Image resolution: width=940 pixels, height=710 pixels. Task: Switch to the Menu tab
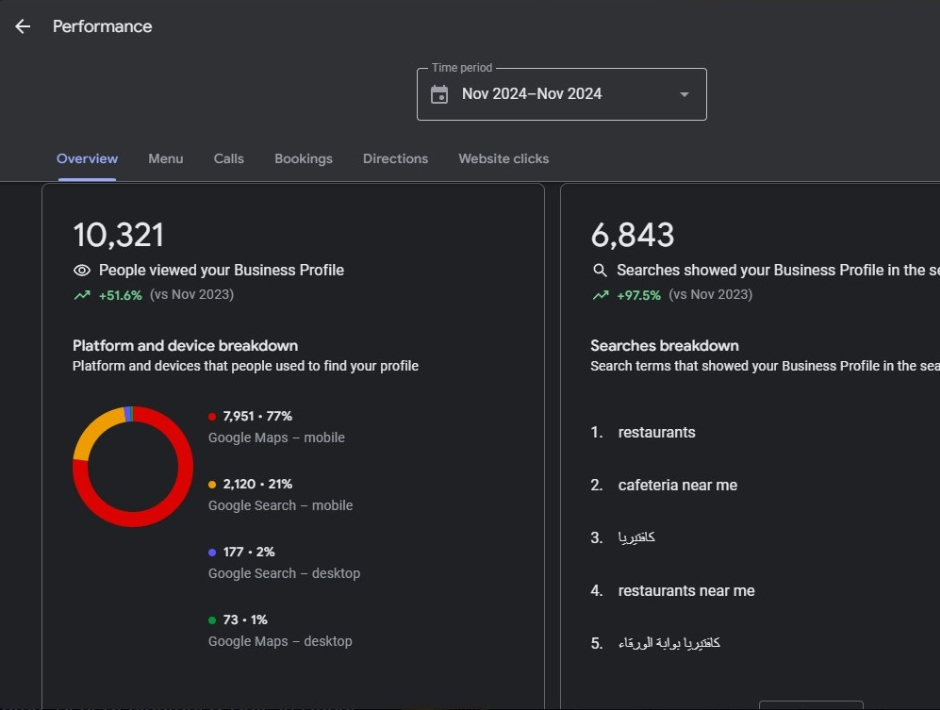point(165,159)
